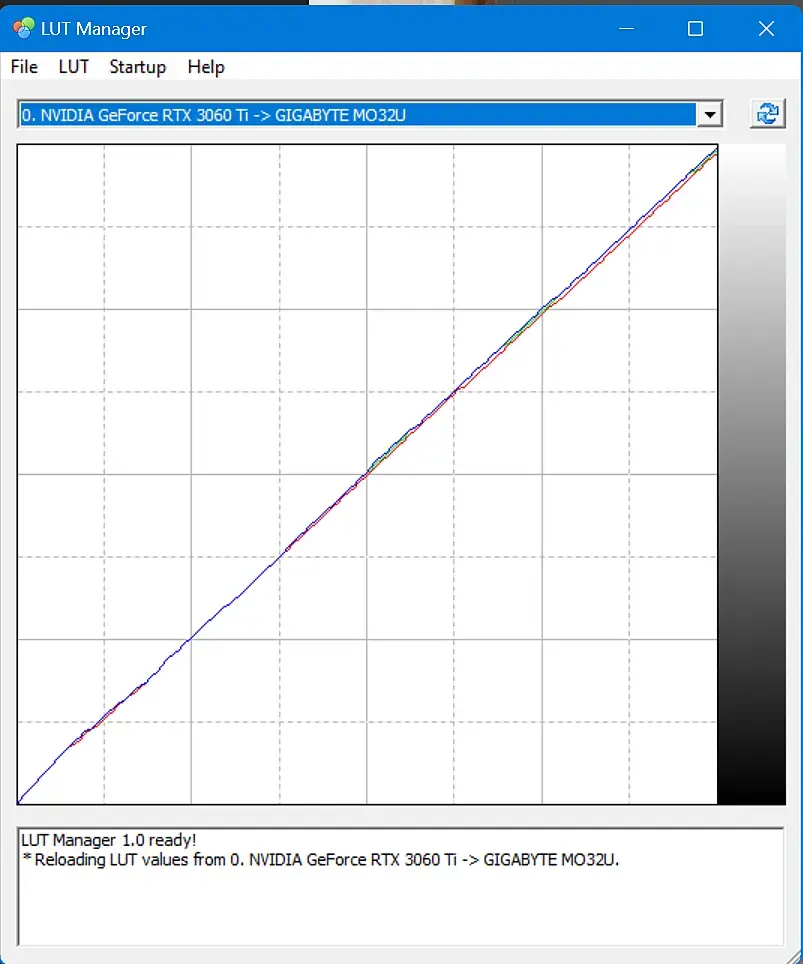Click the refresh display list icon
The image size is (803, 964).
click(767, 114)
